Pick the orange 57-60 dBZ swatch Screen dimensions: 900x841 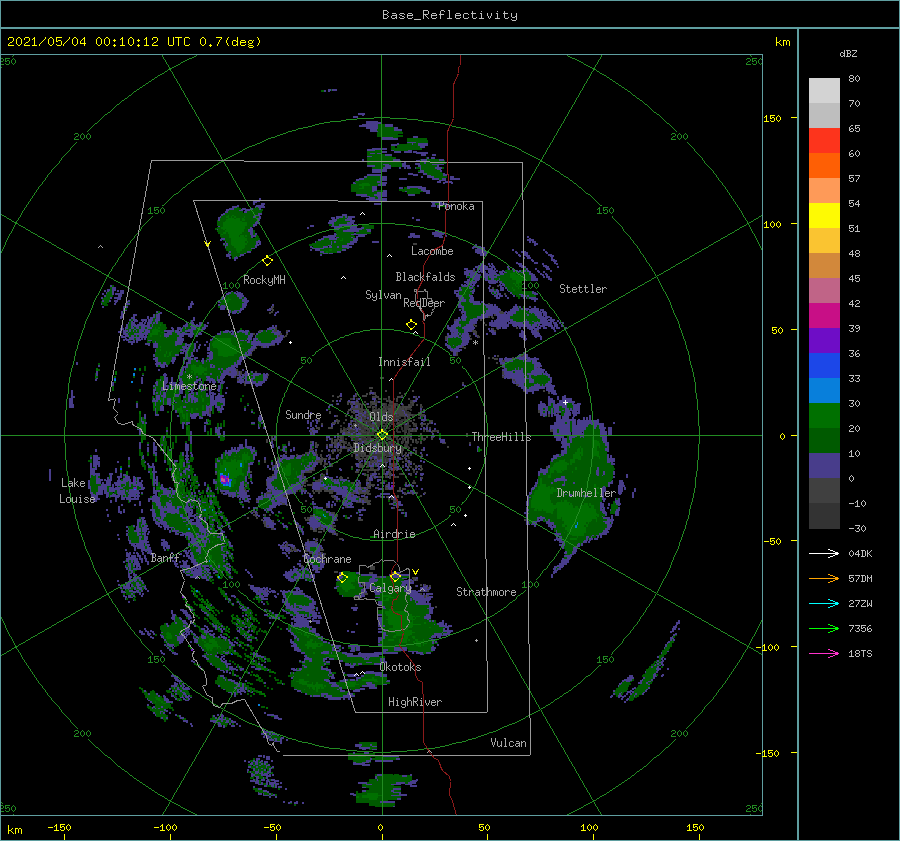pyautogui.click(x=824, y=166)
